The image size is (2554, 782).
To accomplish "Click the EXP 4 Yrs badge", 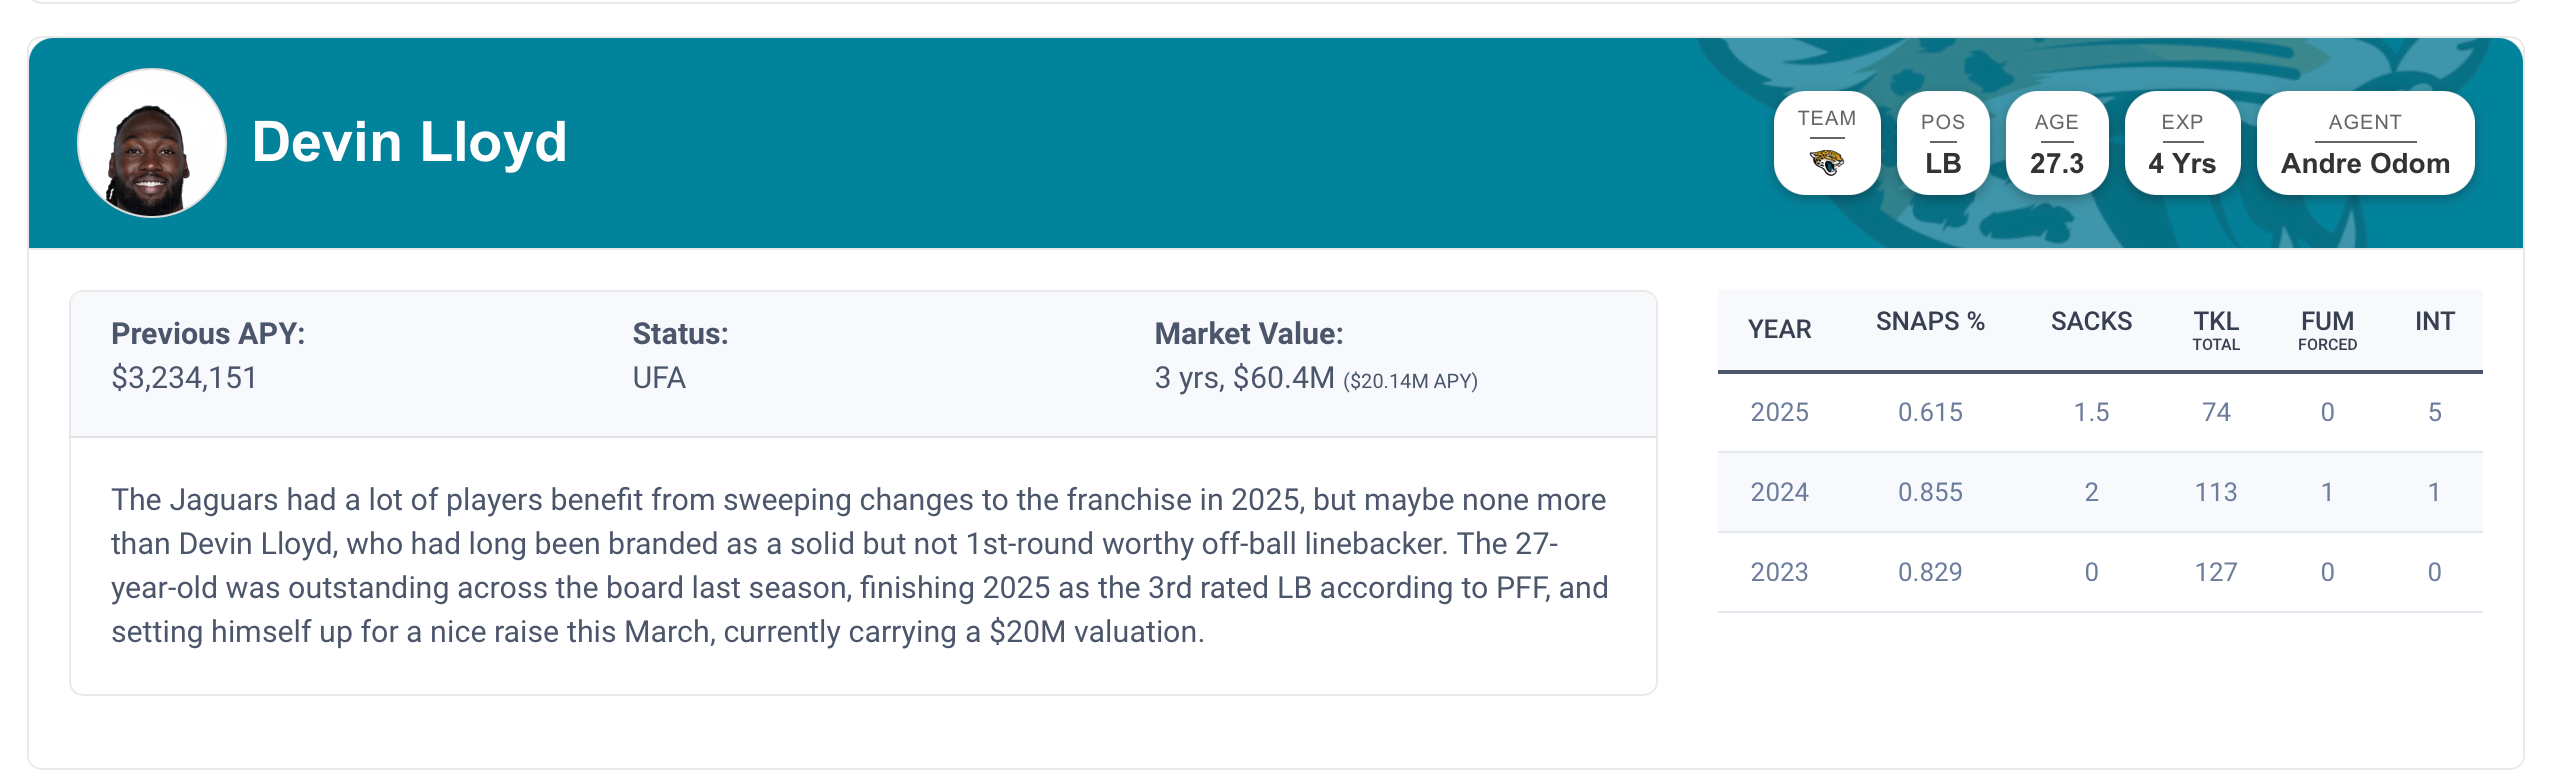I will point(2181,144).
